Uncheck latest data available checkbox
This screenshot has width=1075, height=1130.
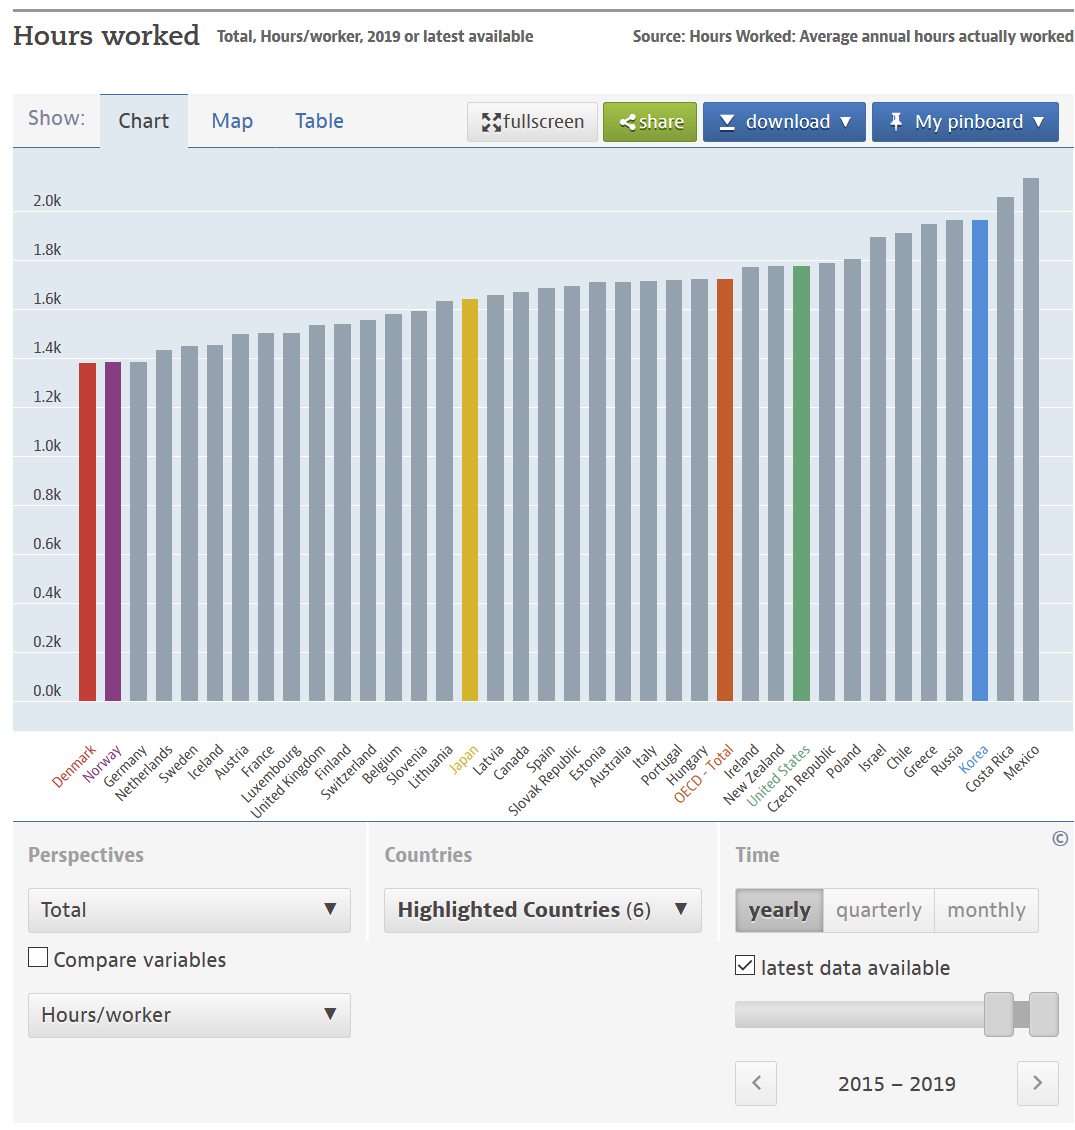tap(745, 966)
